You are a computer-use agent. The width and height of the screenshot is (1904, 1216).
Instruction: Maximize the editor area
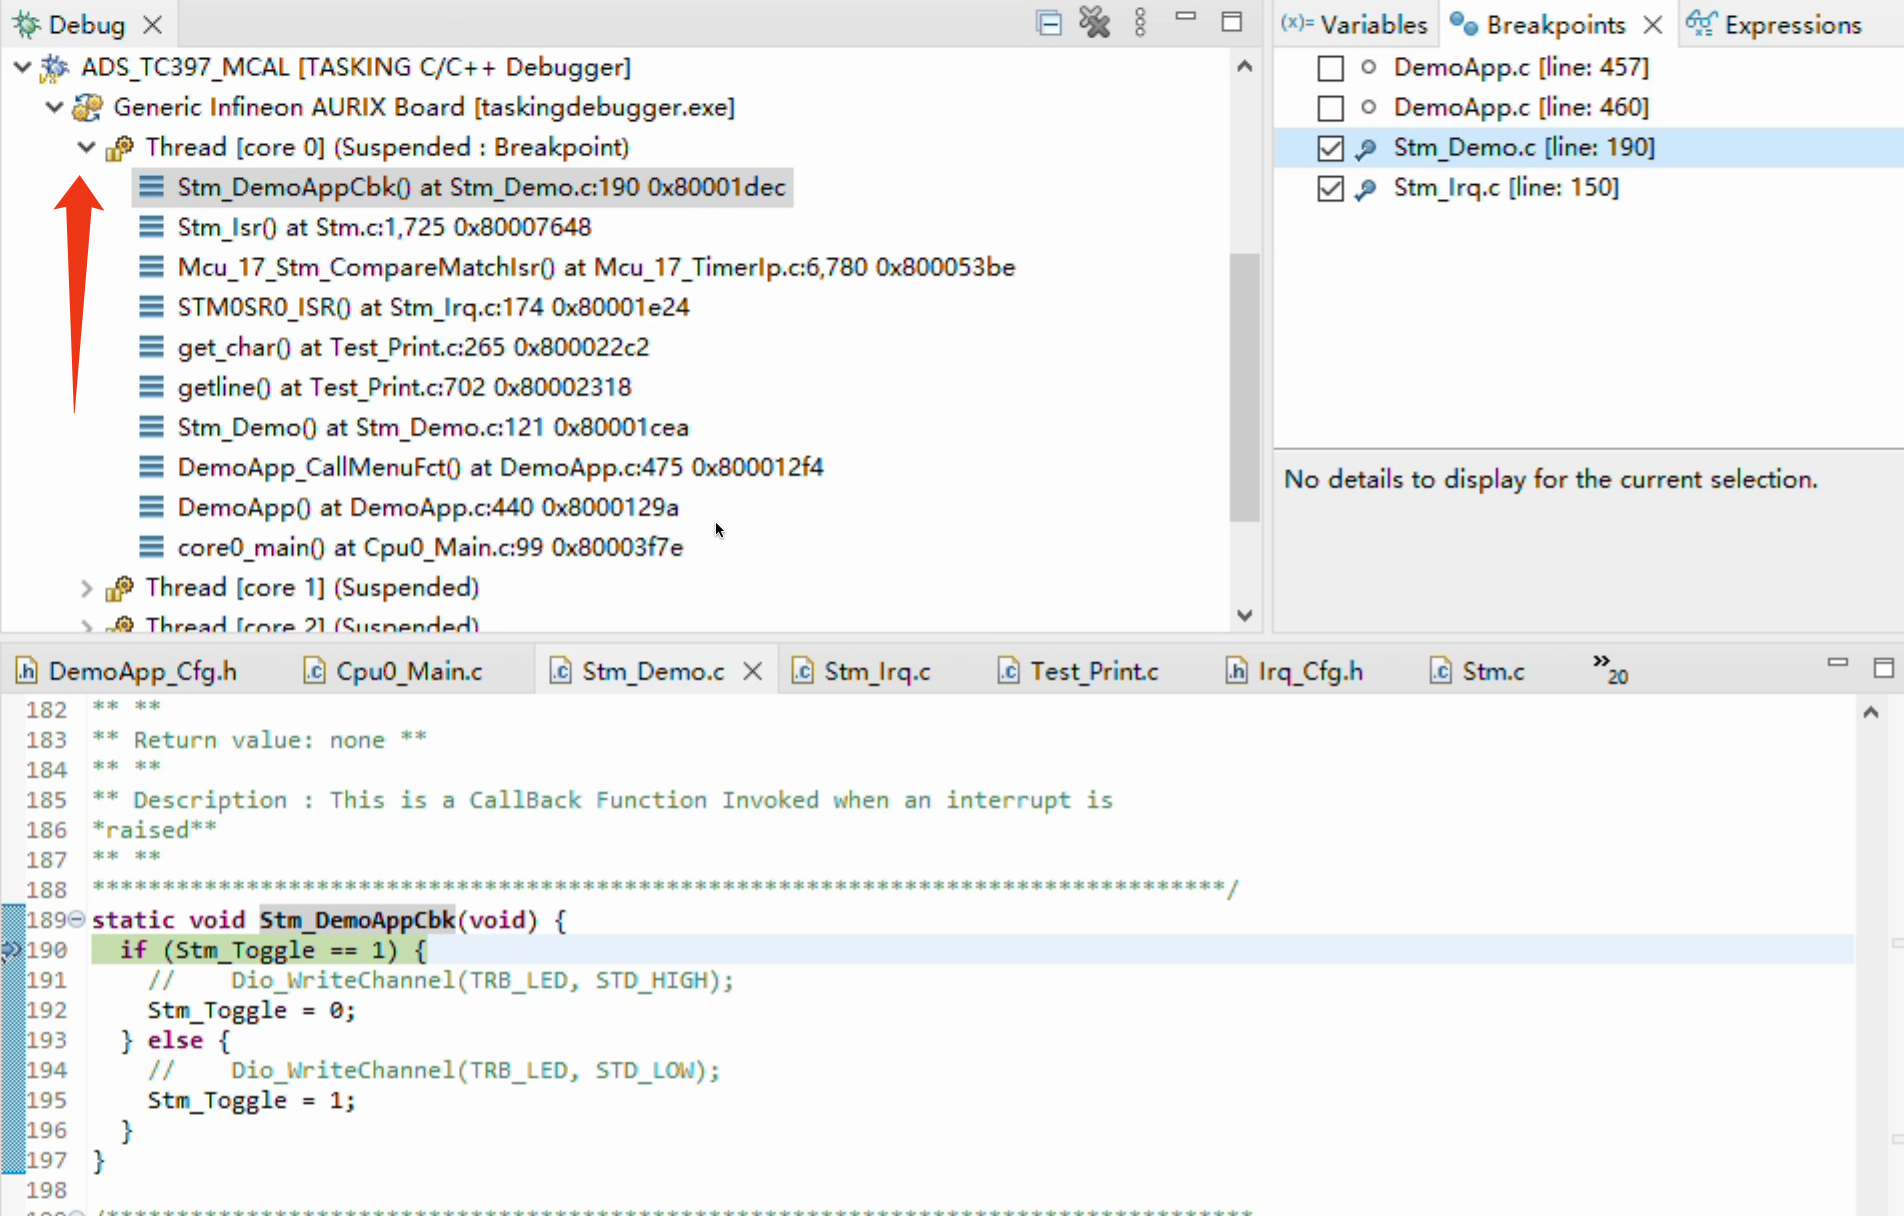pos(1884,668)
